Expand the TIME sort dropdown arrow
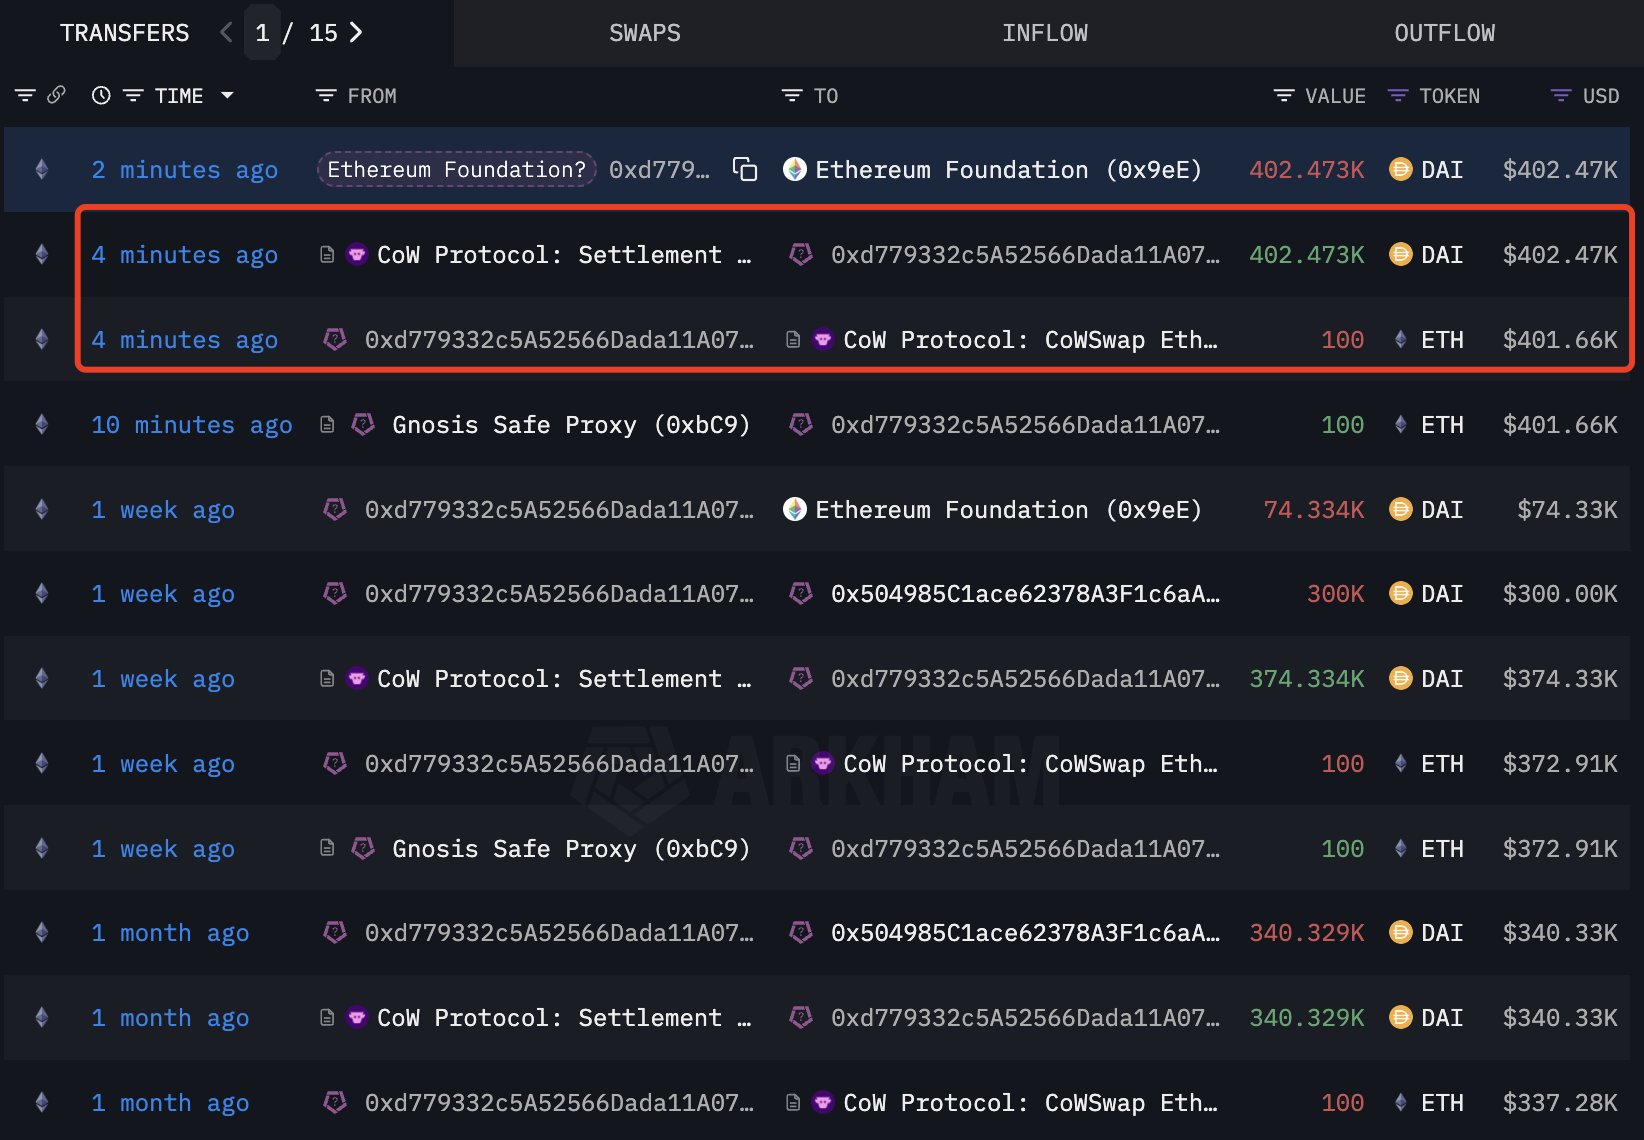The height and width of the screenshot is (1140, 1644). (x=227, y=96)
